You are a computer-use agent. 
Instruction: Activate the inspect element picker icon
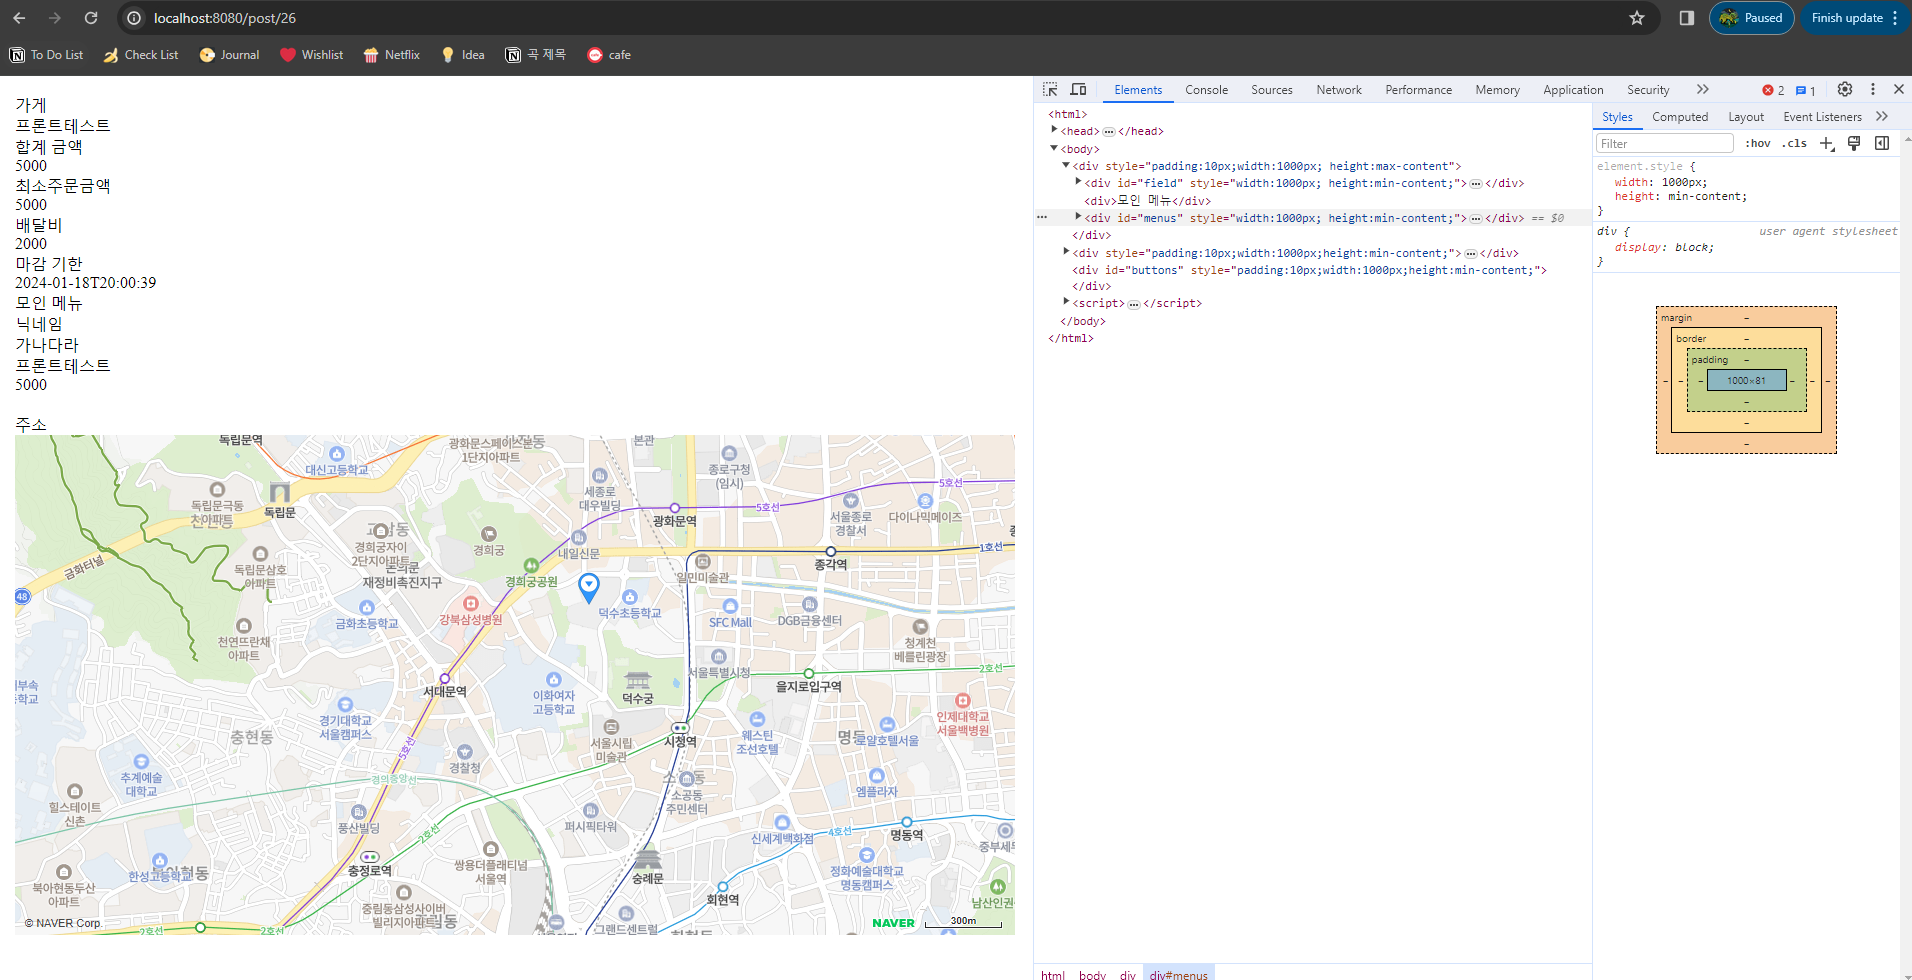[x=1050, y=89]
